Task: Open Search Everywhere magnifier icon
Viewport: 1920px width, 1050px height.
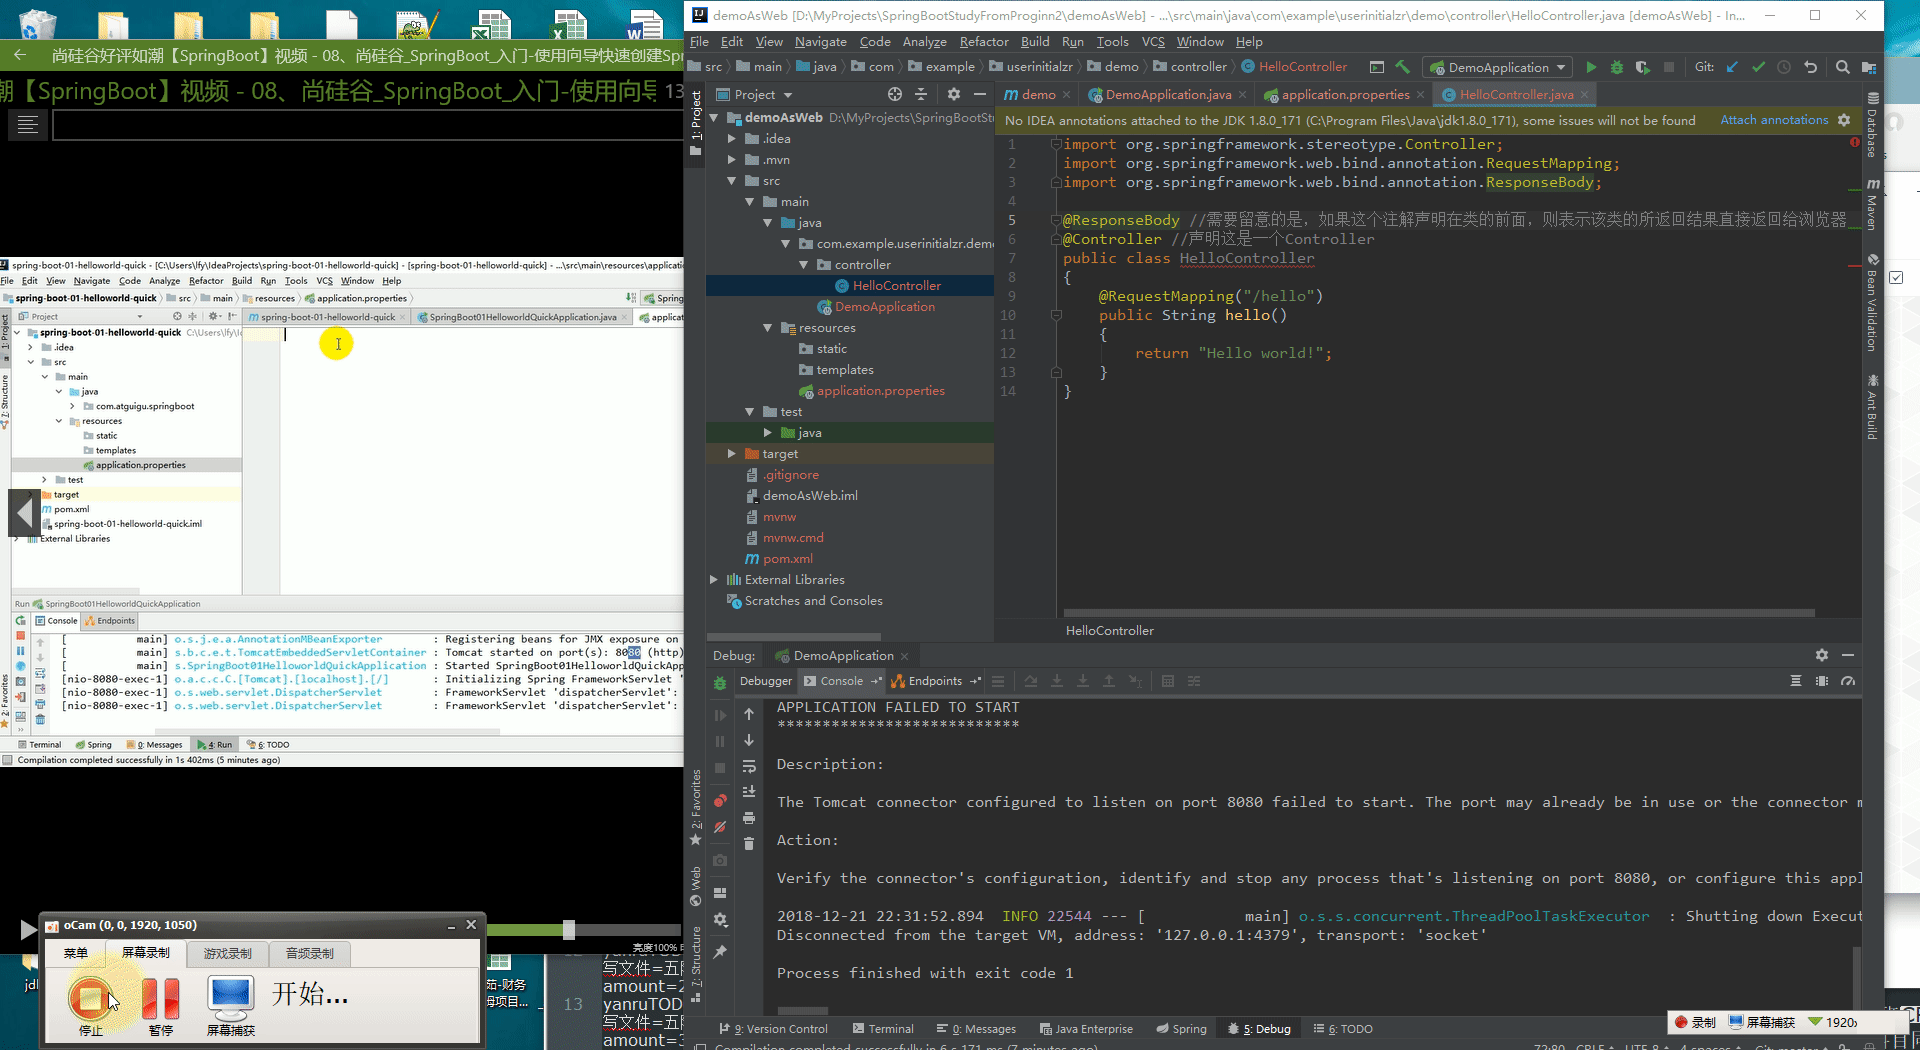Action: pos(1842,67)
